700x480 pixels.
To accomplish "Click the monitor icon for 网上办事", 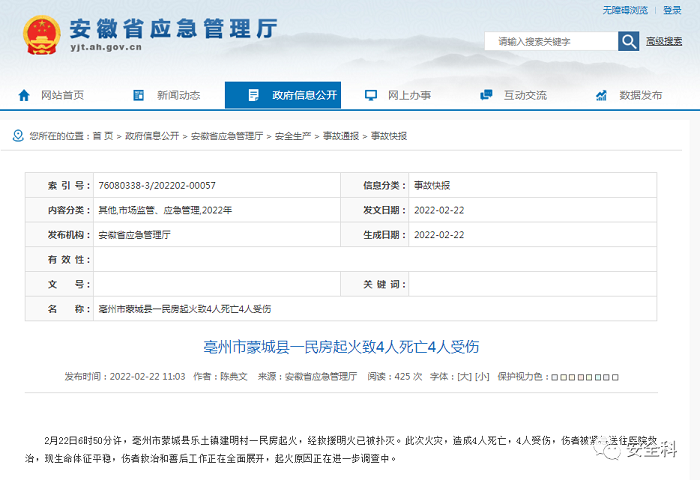I will point(371,95).
